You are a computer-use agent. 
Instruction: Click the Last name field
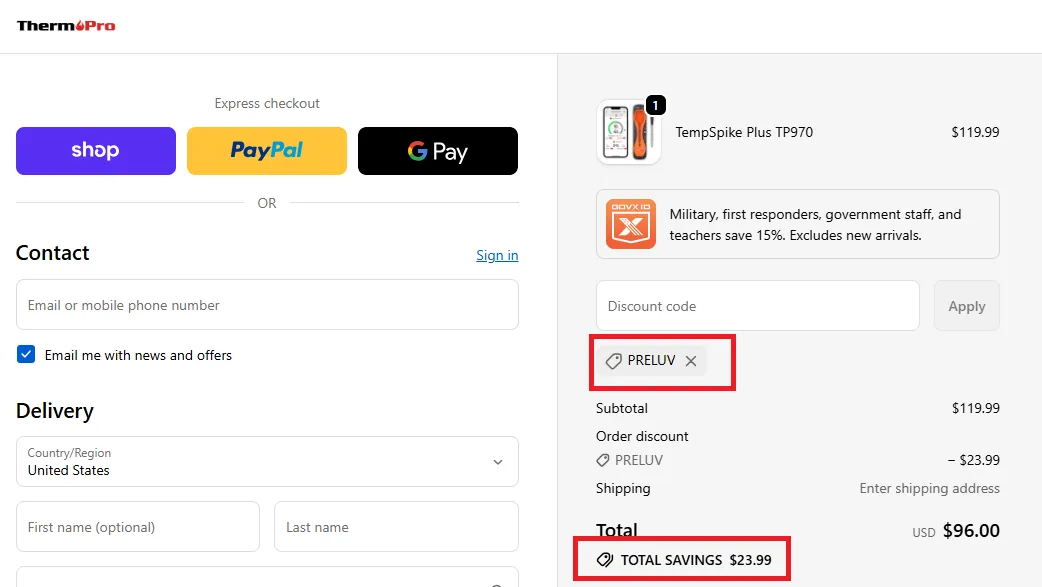(x=396, y=527)
